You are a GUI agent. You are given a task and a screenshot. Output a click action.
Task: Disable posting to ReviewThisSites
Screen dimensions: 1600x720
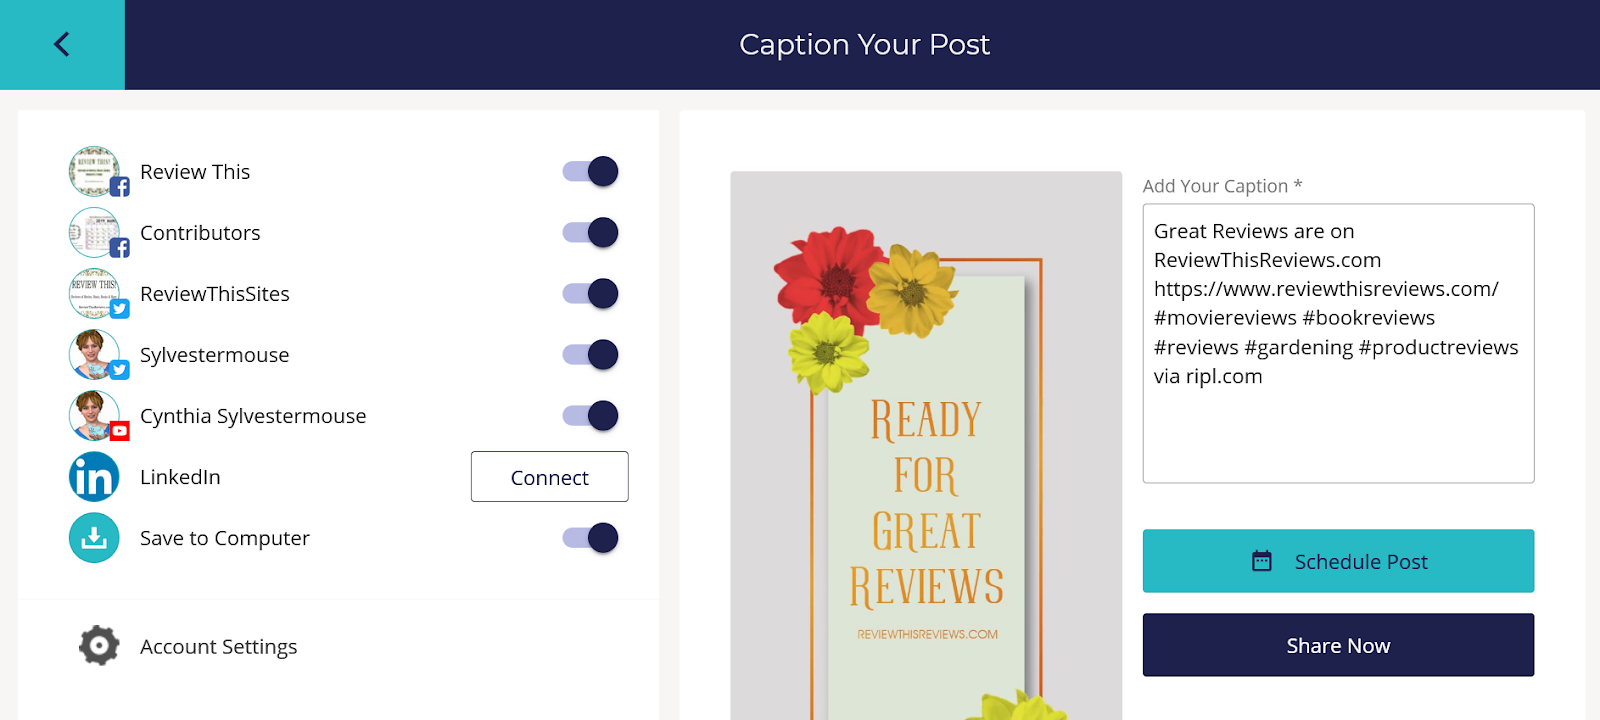pyautogui.click(x=589, y=293)
